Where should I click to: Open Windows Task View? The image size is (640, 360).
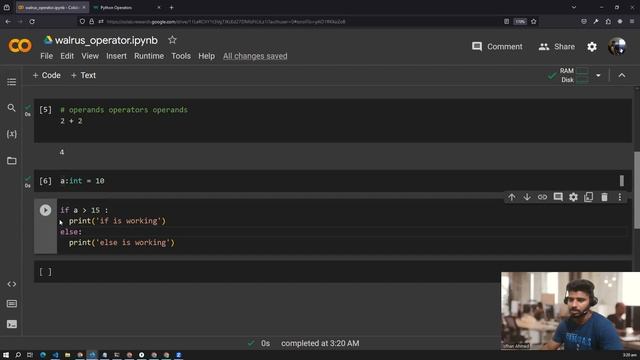tap(30, 355)
